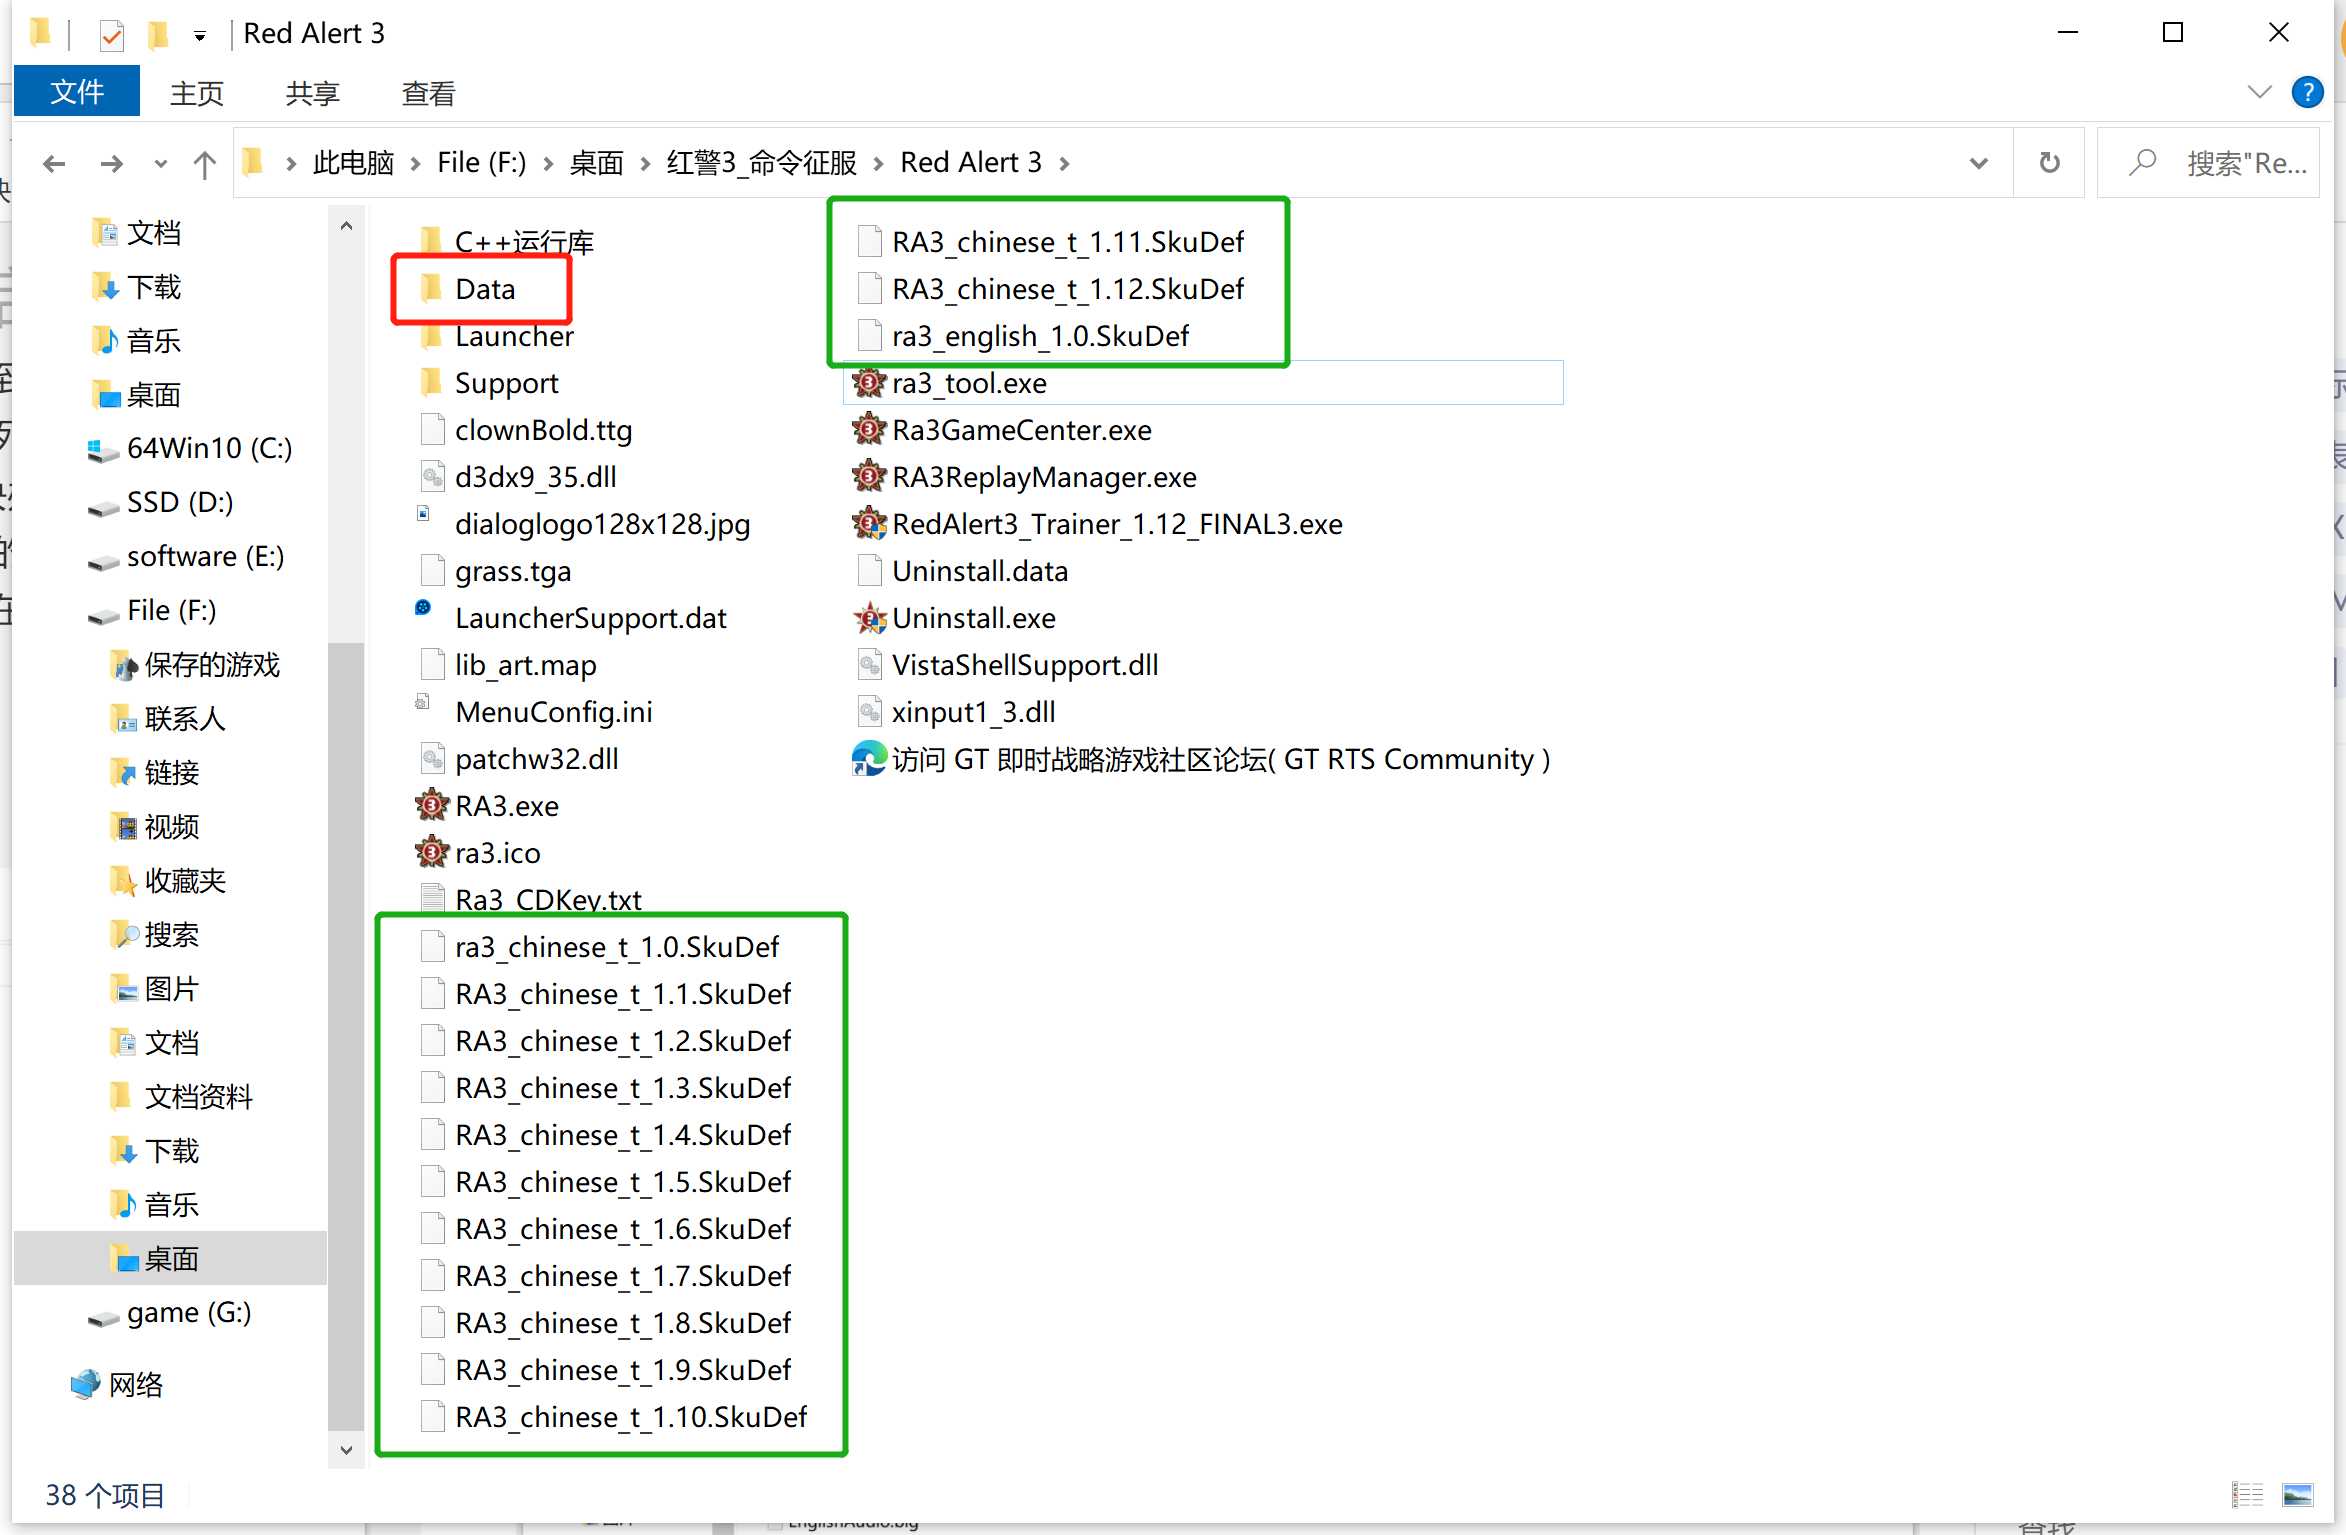Expand the chevron after 此电脑 in address bar
The image size is (2346, 1535).
click(x=291, y=163)
